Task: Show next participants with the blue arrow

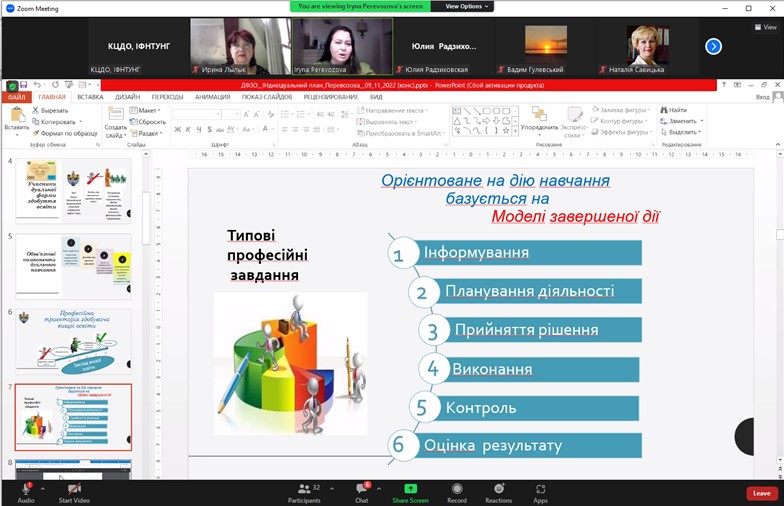Action: pyautogui.click(x=713, y=46)
